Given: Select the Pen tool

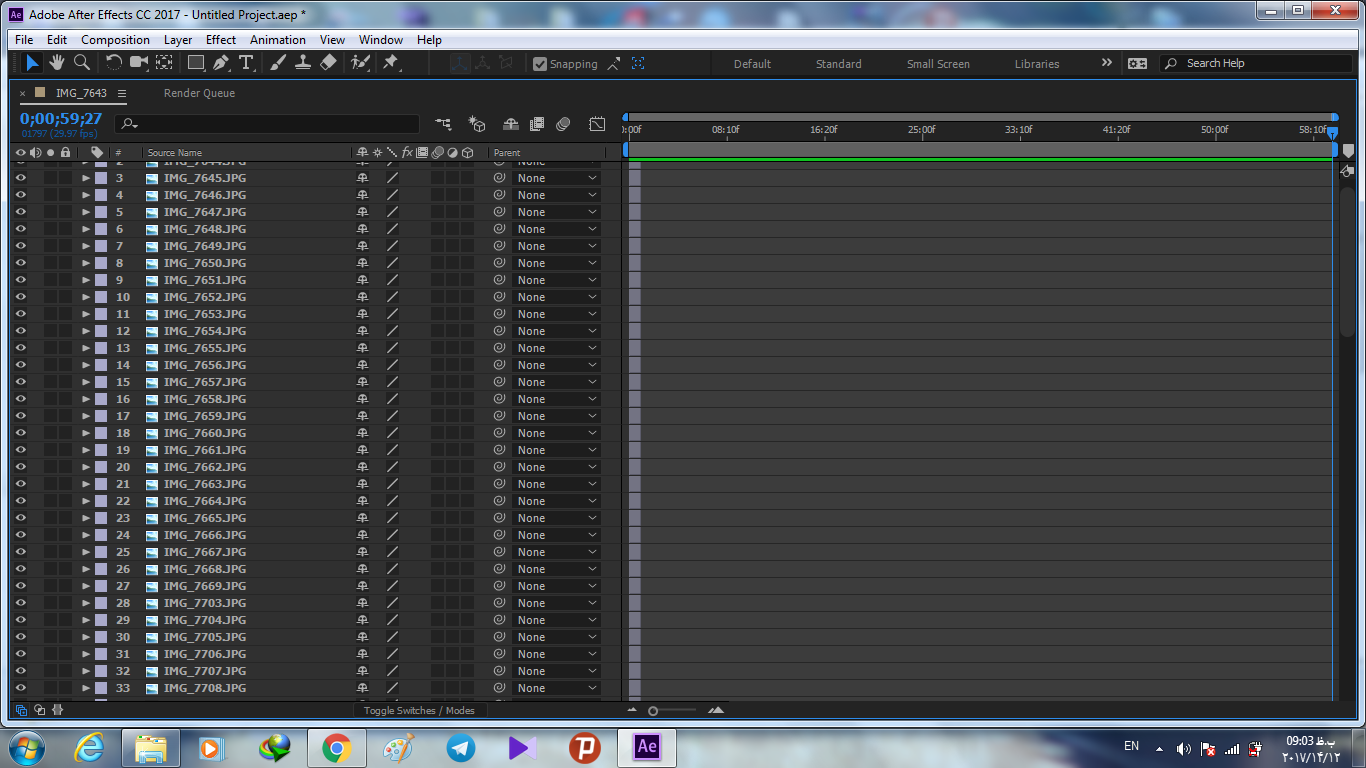Looking at the screenshot, I should [x=221, y=62].
